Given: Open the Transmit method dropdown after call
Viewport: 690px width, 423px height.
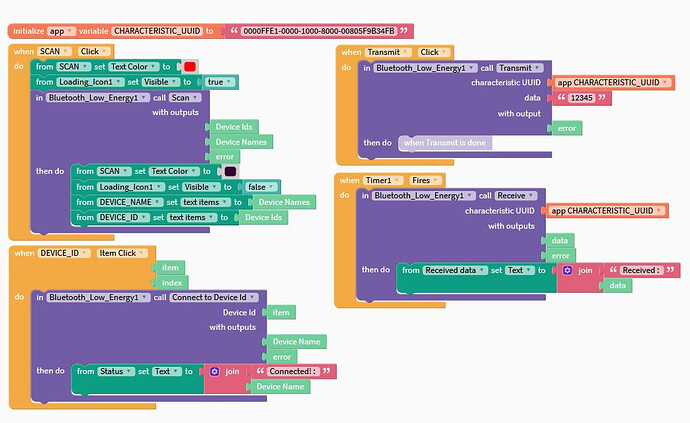Looking at the screenshot, I should point(520,68).
